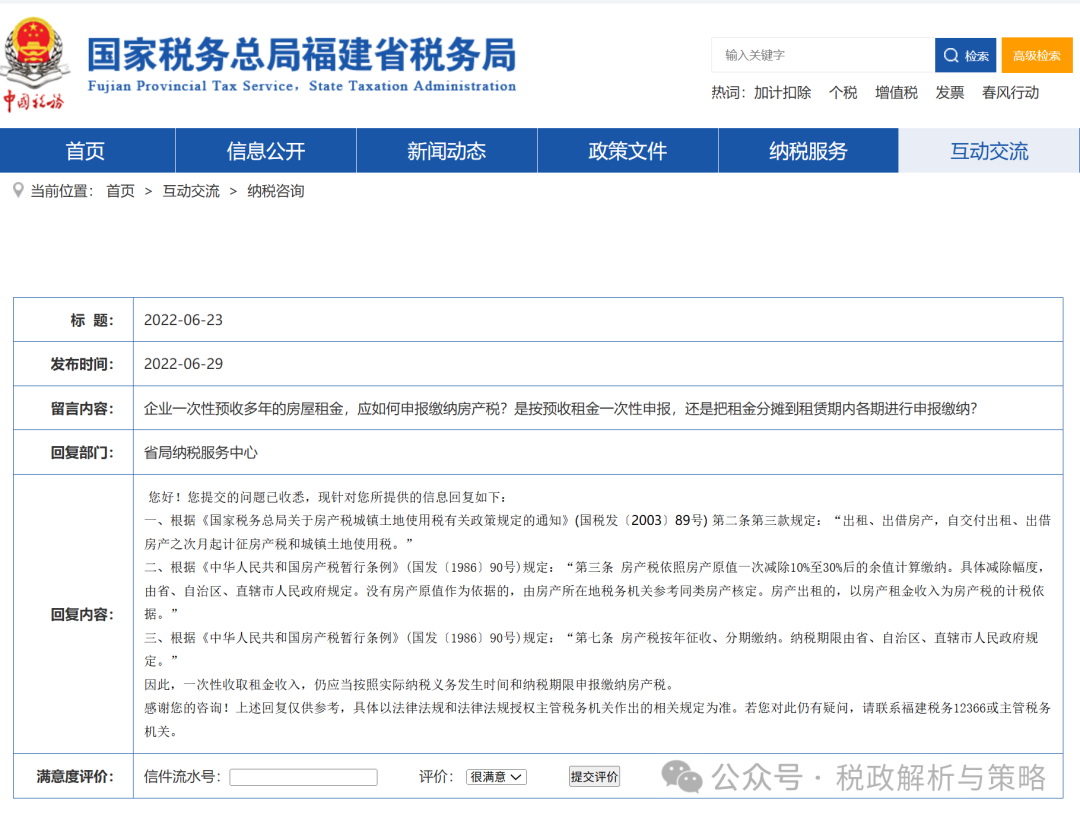Click the 信件流水号 input box
Image resolution: width=1080 pixels, height=821 pixels.
click(303, 777)
